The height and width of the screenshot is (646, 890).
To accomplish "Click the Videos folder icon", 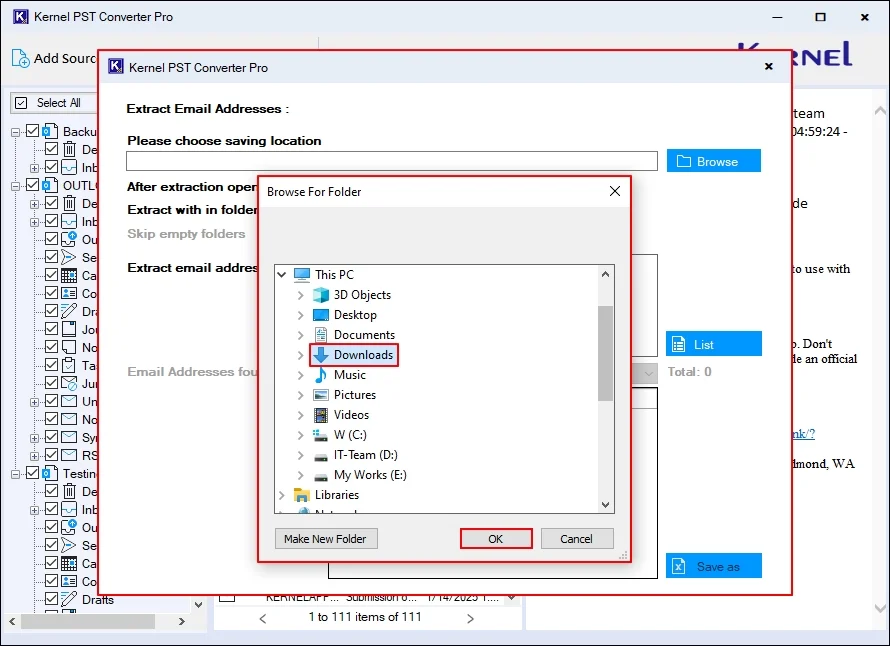I will pos(320,415).
